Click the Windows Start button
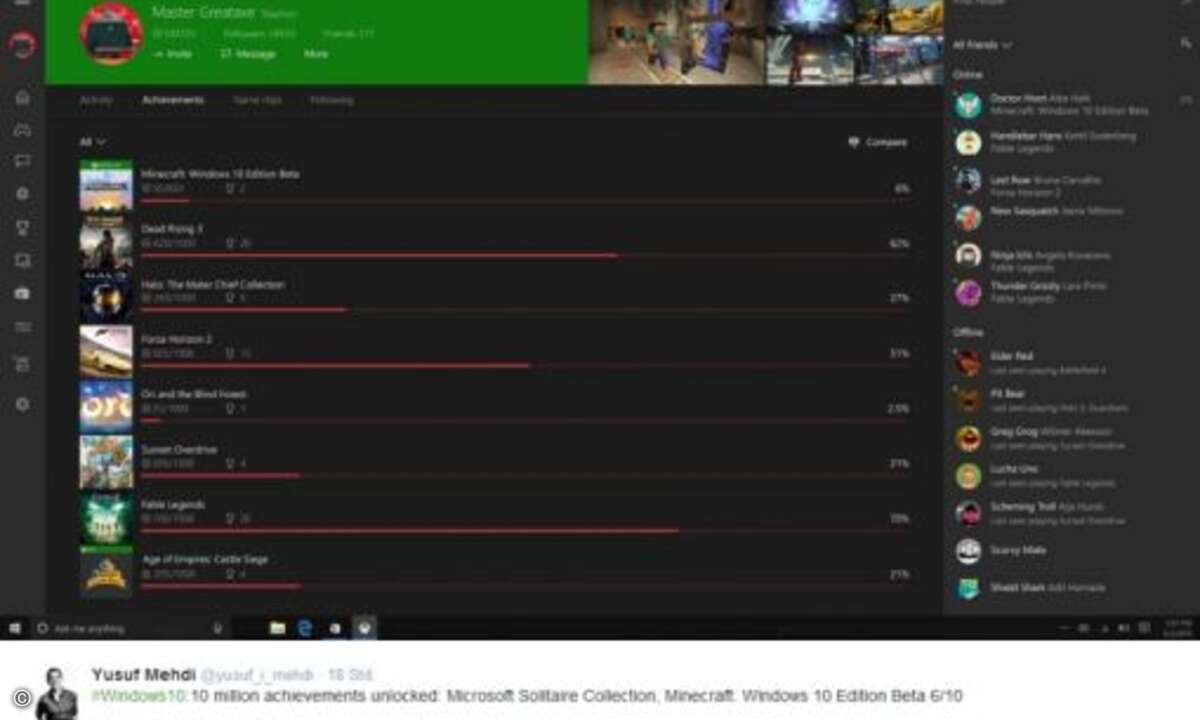Image resolution: width=1200 pixels, height=720 pixels. coord(15,628)
